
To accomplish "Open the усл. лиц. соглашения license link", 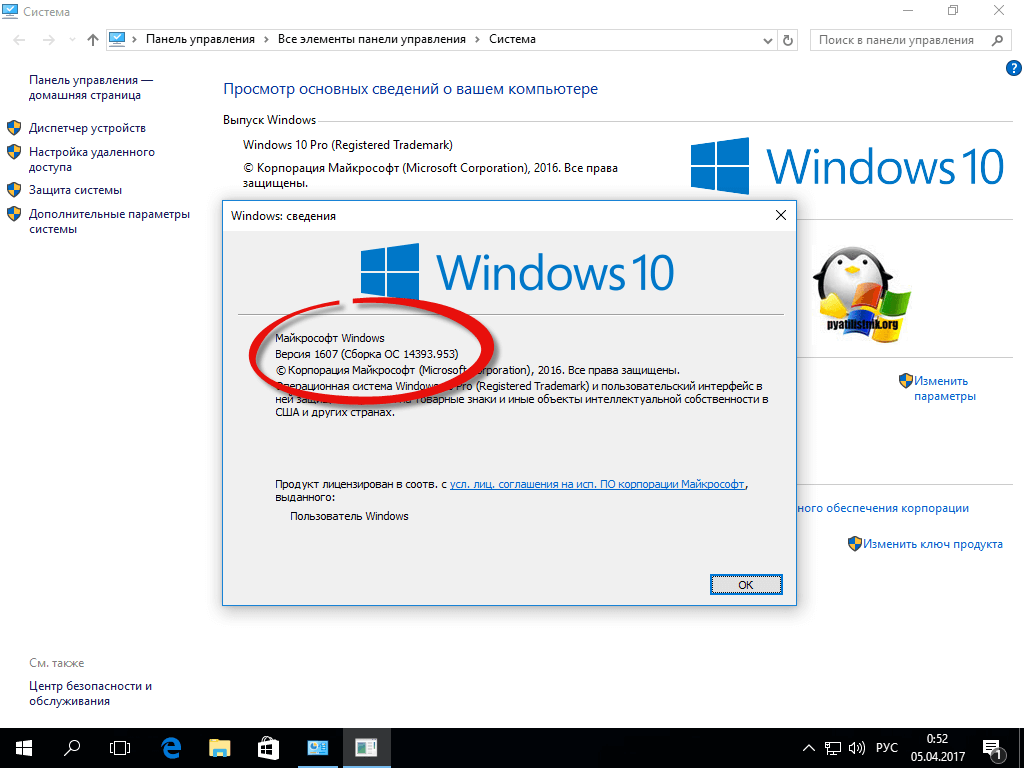I will coord(597,485).
